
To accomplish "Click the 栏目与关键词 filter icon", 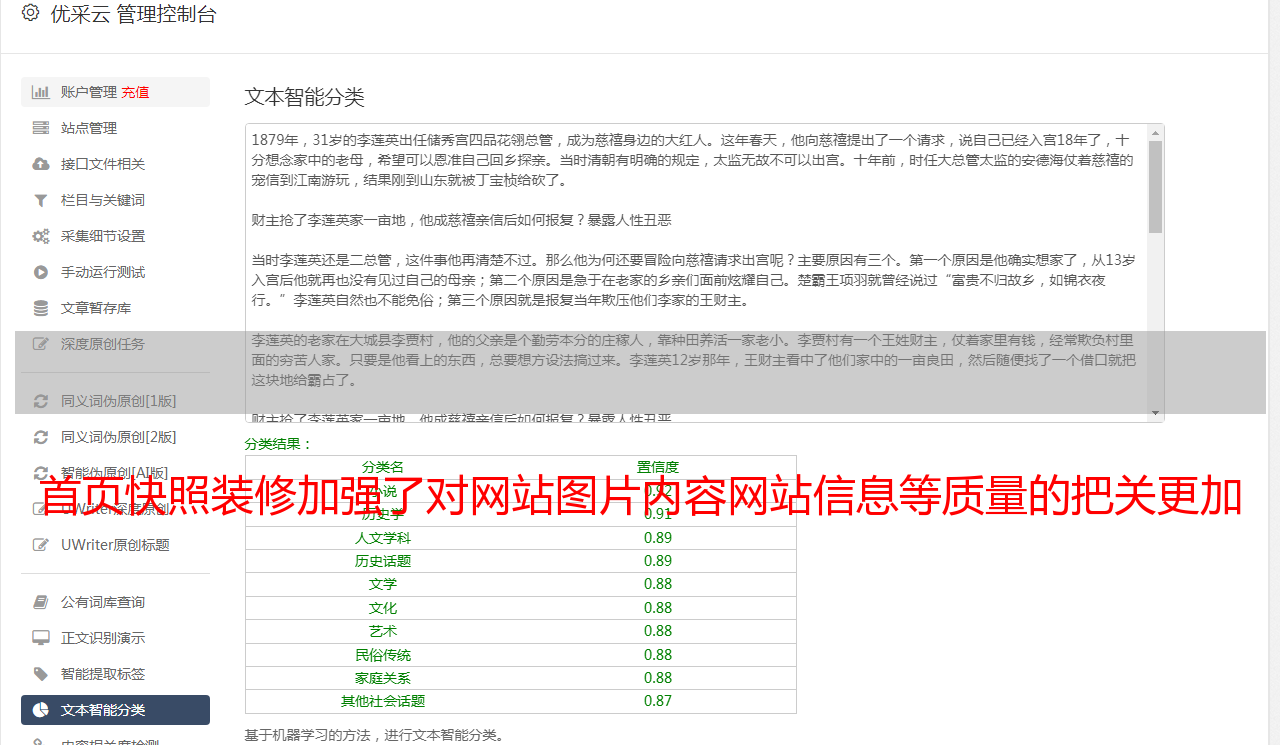I will pyautogui.click(x=41, y=200).
